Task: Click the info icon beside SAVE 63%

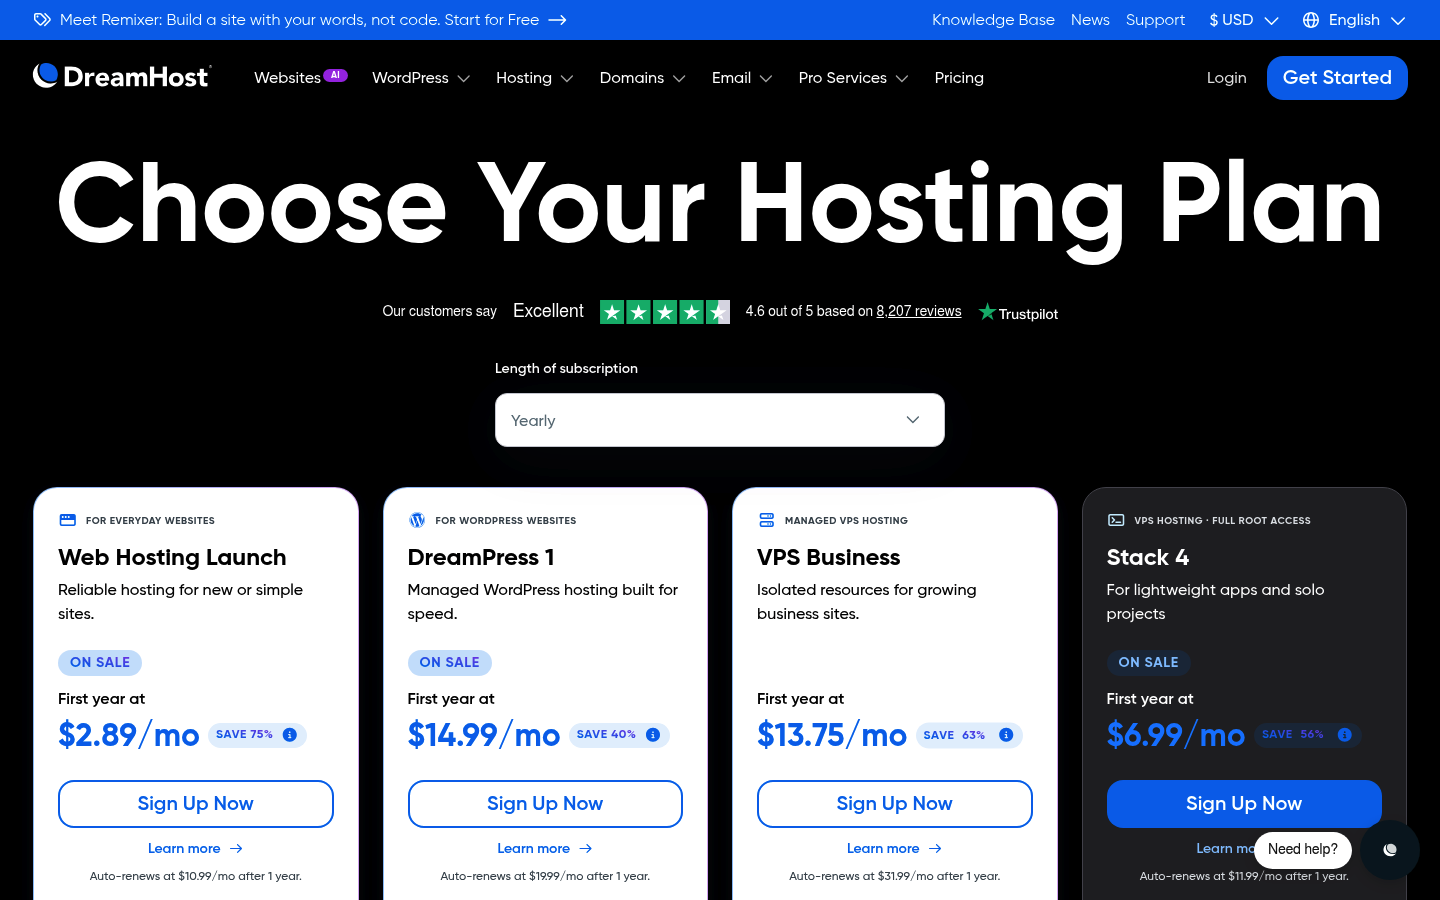Action: pos(1006,735)
